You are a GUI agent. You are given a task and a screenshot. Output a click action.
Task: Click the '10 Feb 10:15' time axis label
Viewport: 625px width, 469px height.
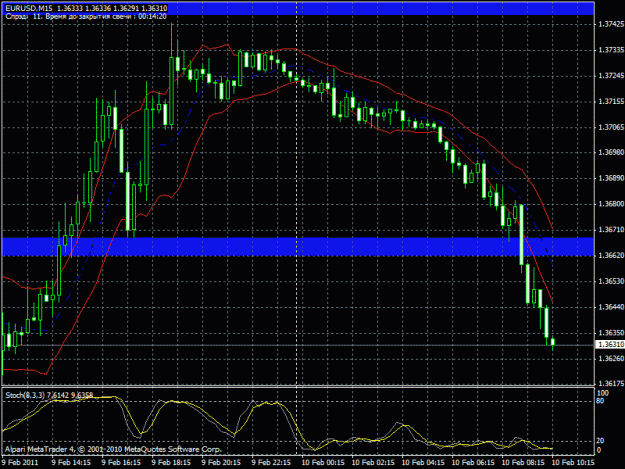tap(573, 462)
